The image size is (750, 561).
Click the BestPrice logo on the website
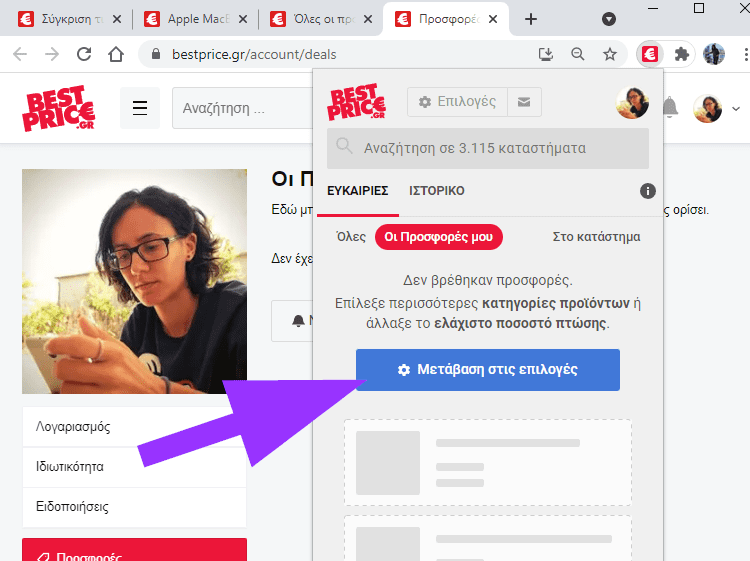pos(59,108)
